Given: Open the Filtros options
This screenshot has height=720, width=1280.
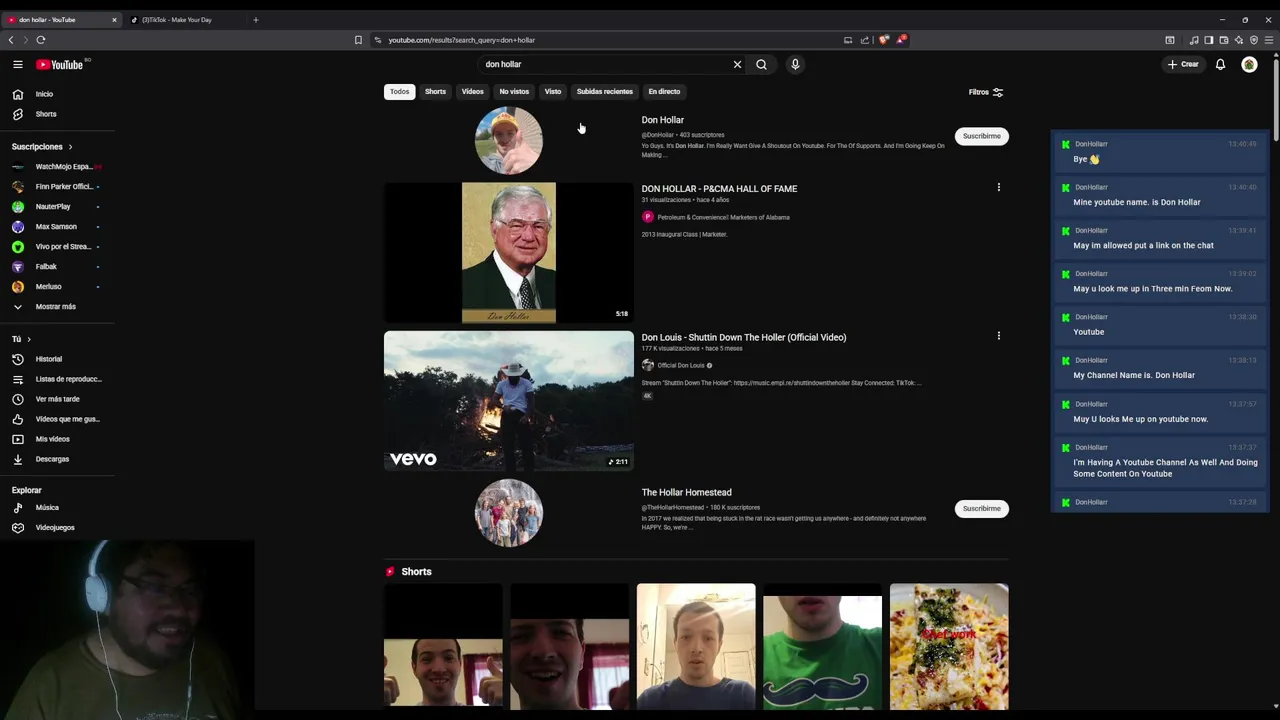Looking at the screenshot, I should [986, 92].
